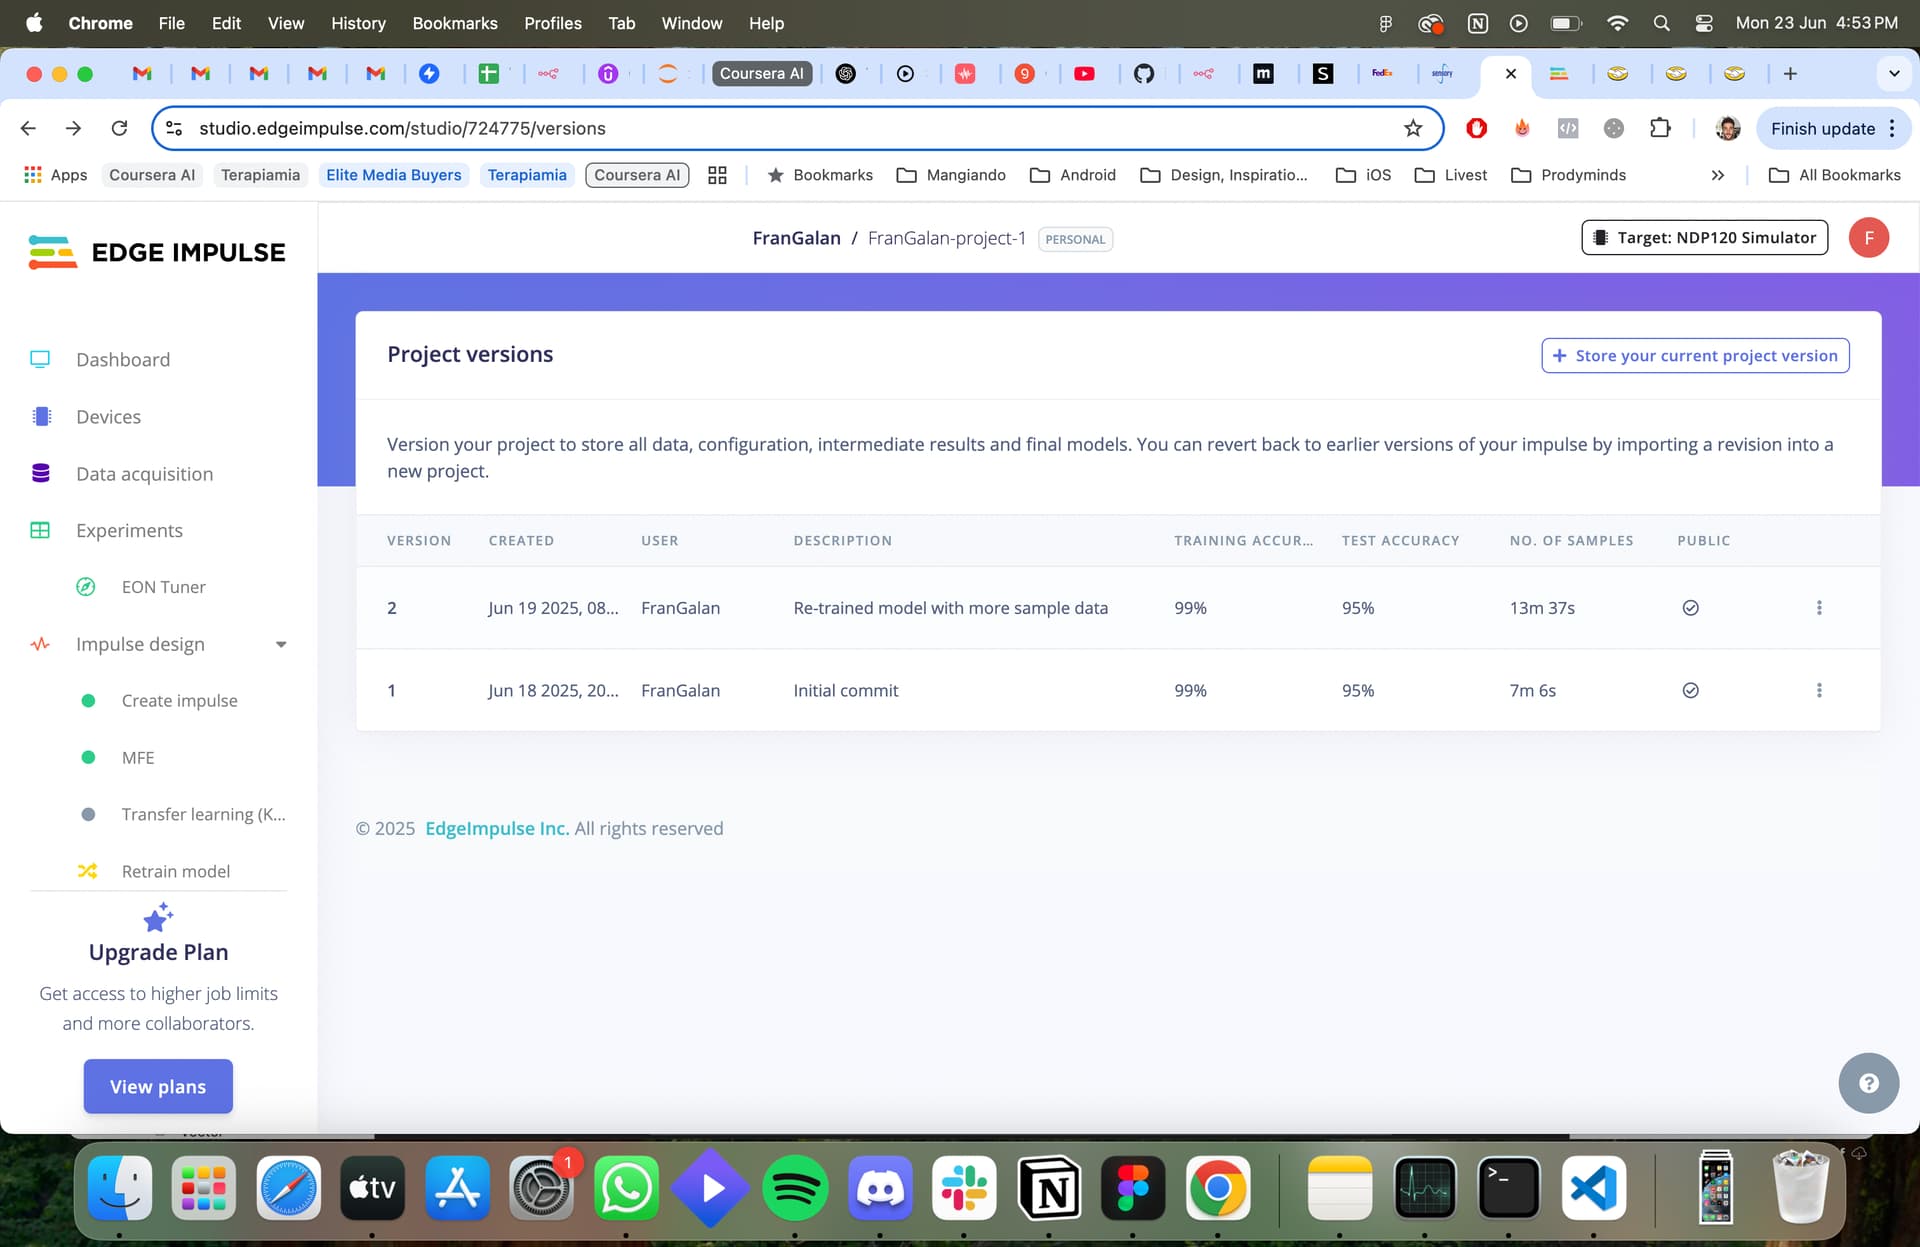The height and width of the screenshot is (1247, 1920).
Task: Click the View plans button
Action: pos(158,1086)
